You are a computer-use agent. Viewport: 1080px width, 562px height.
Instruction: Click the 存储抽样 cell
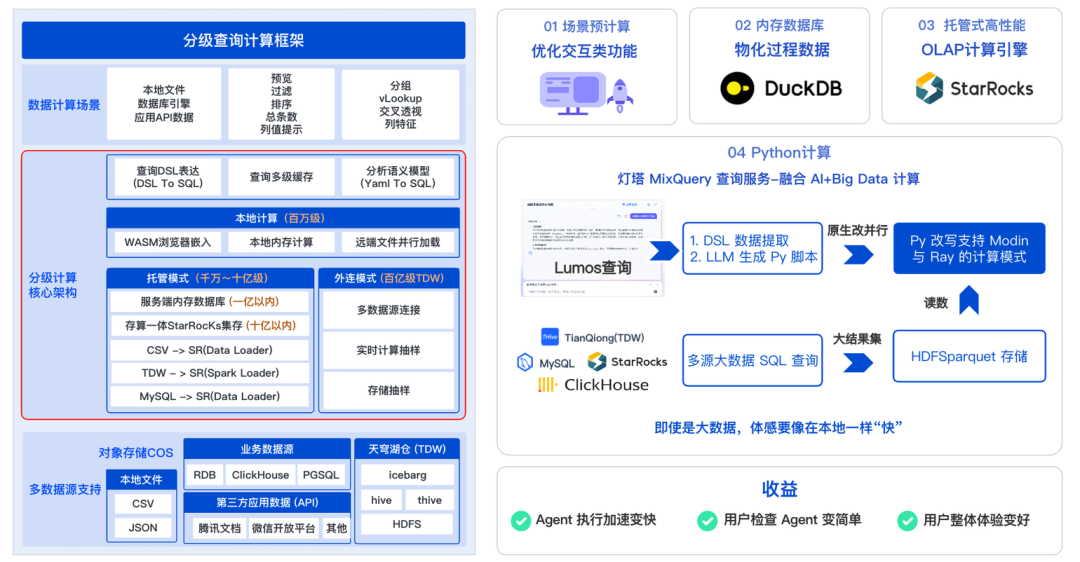coord(388,390)
